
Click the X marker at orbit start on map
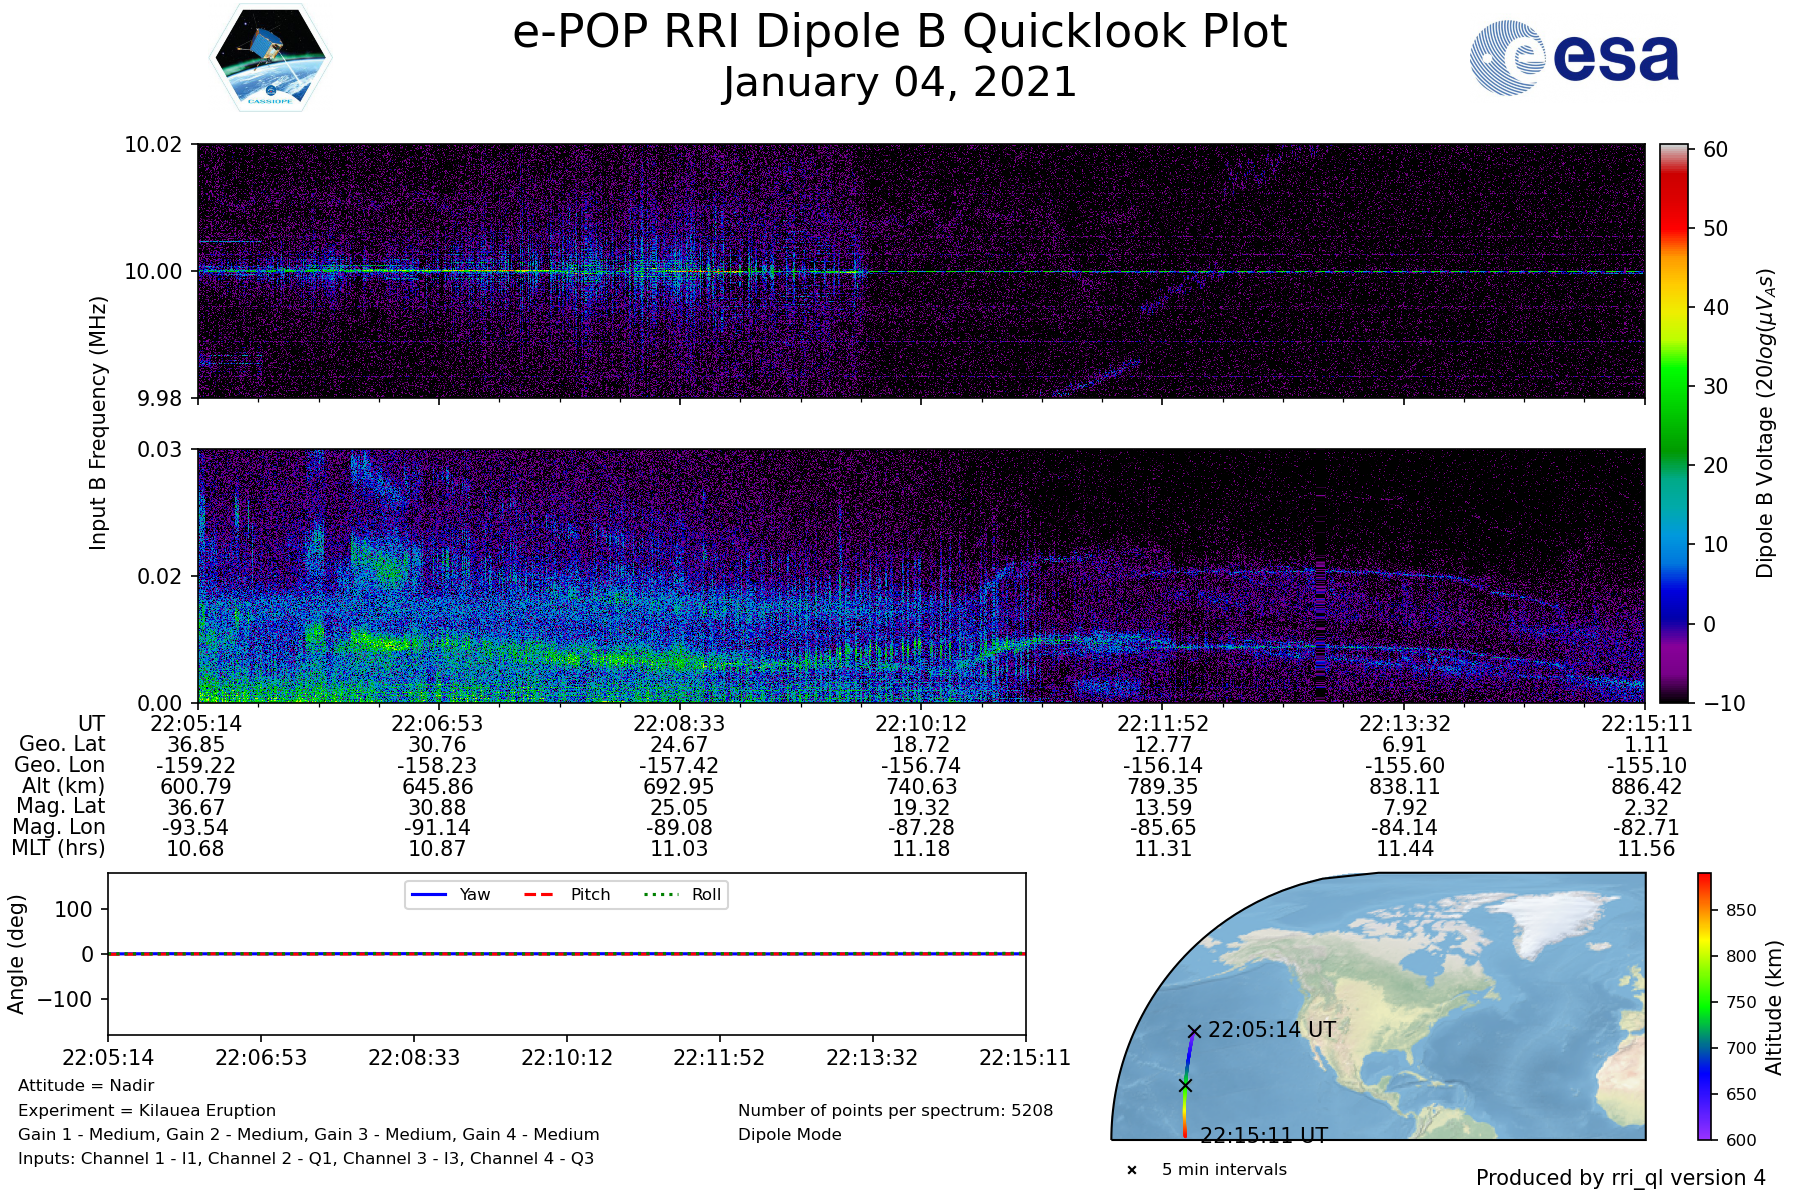(1194, 1031)
